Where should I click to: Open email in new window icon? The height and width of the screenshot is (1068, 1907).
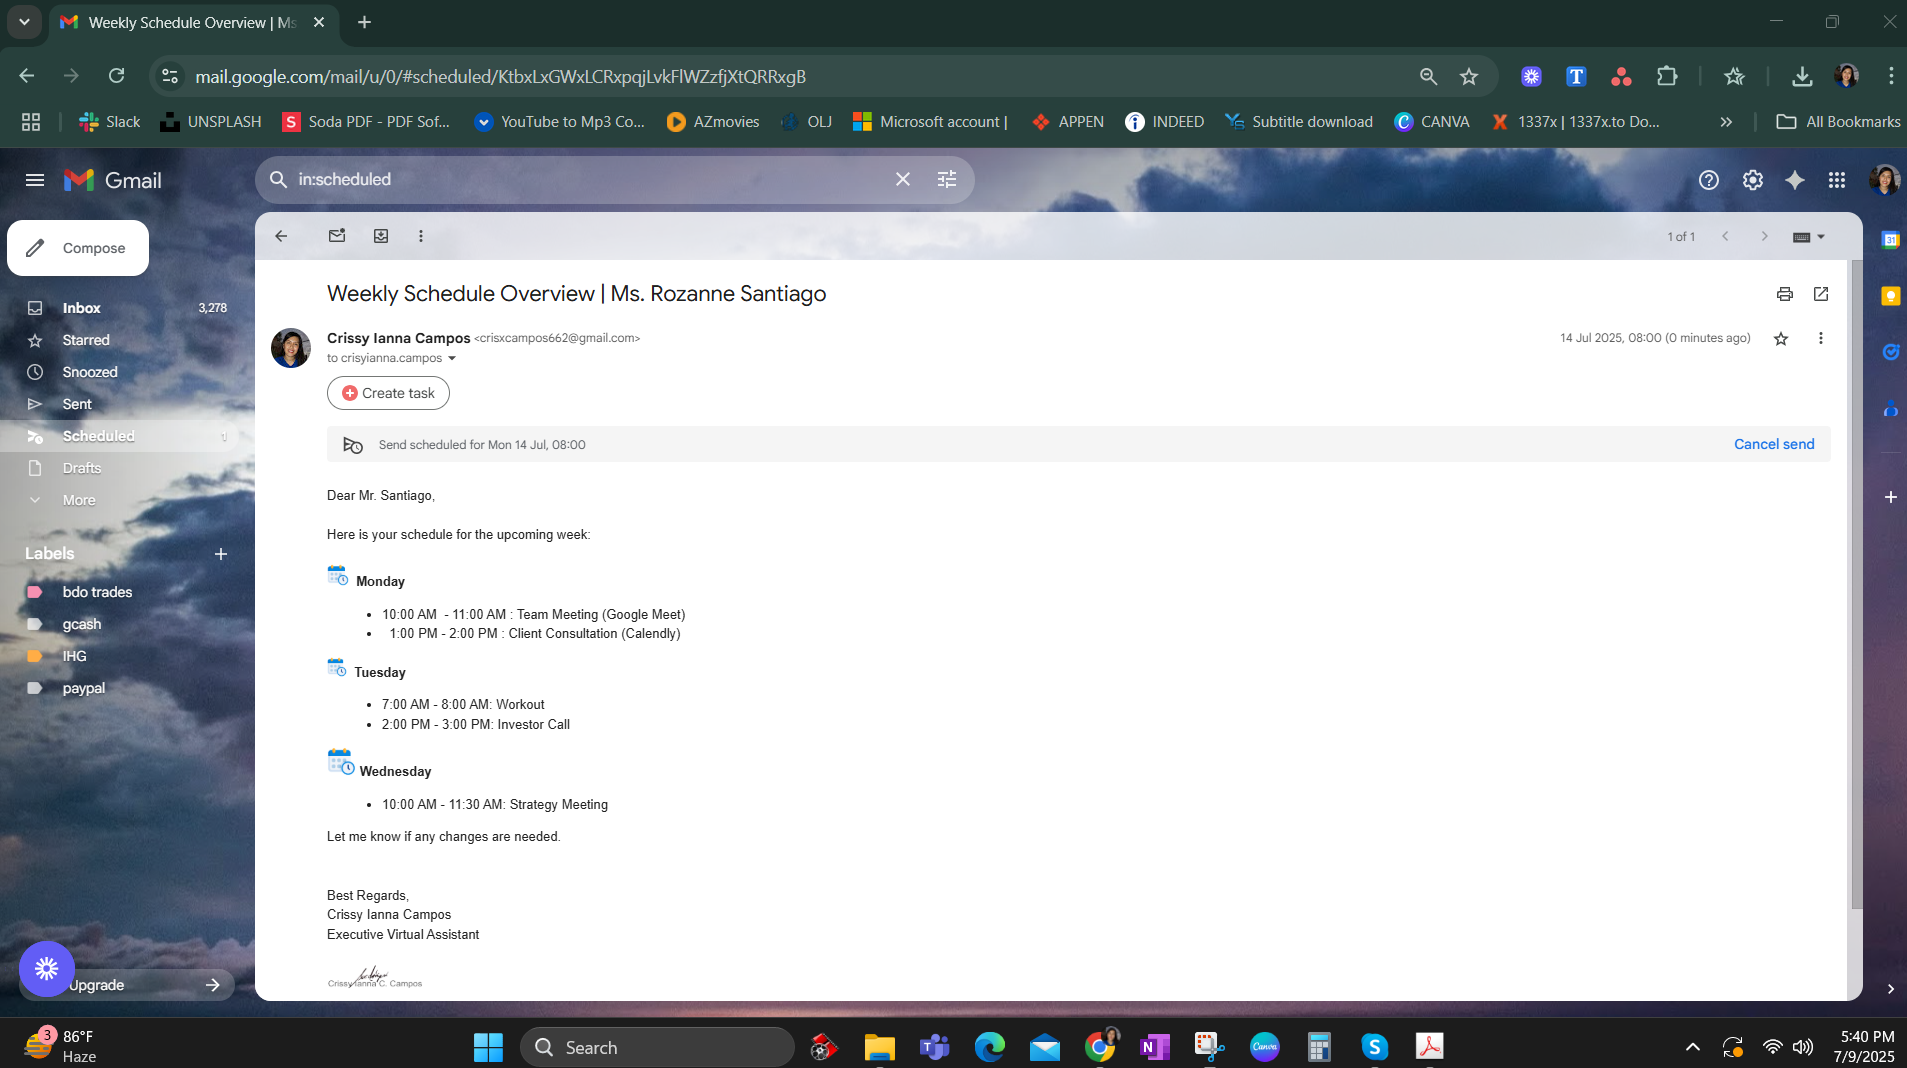[x=1820, y=294]
